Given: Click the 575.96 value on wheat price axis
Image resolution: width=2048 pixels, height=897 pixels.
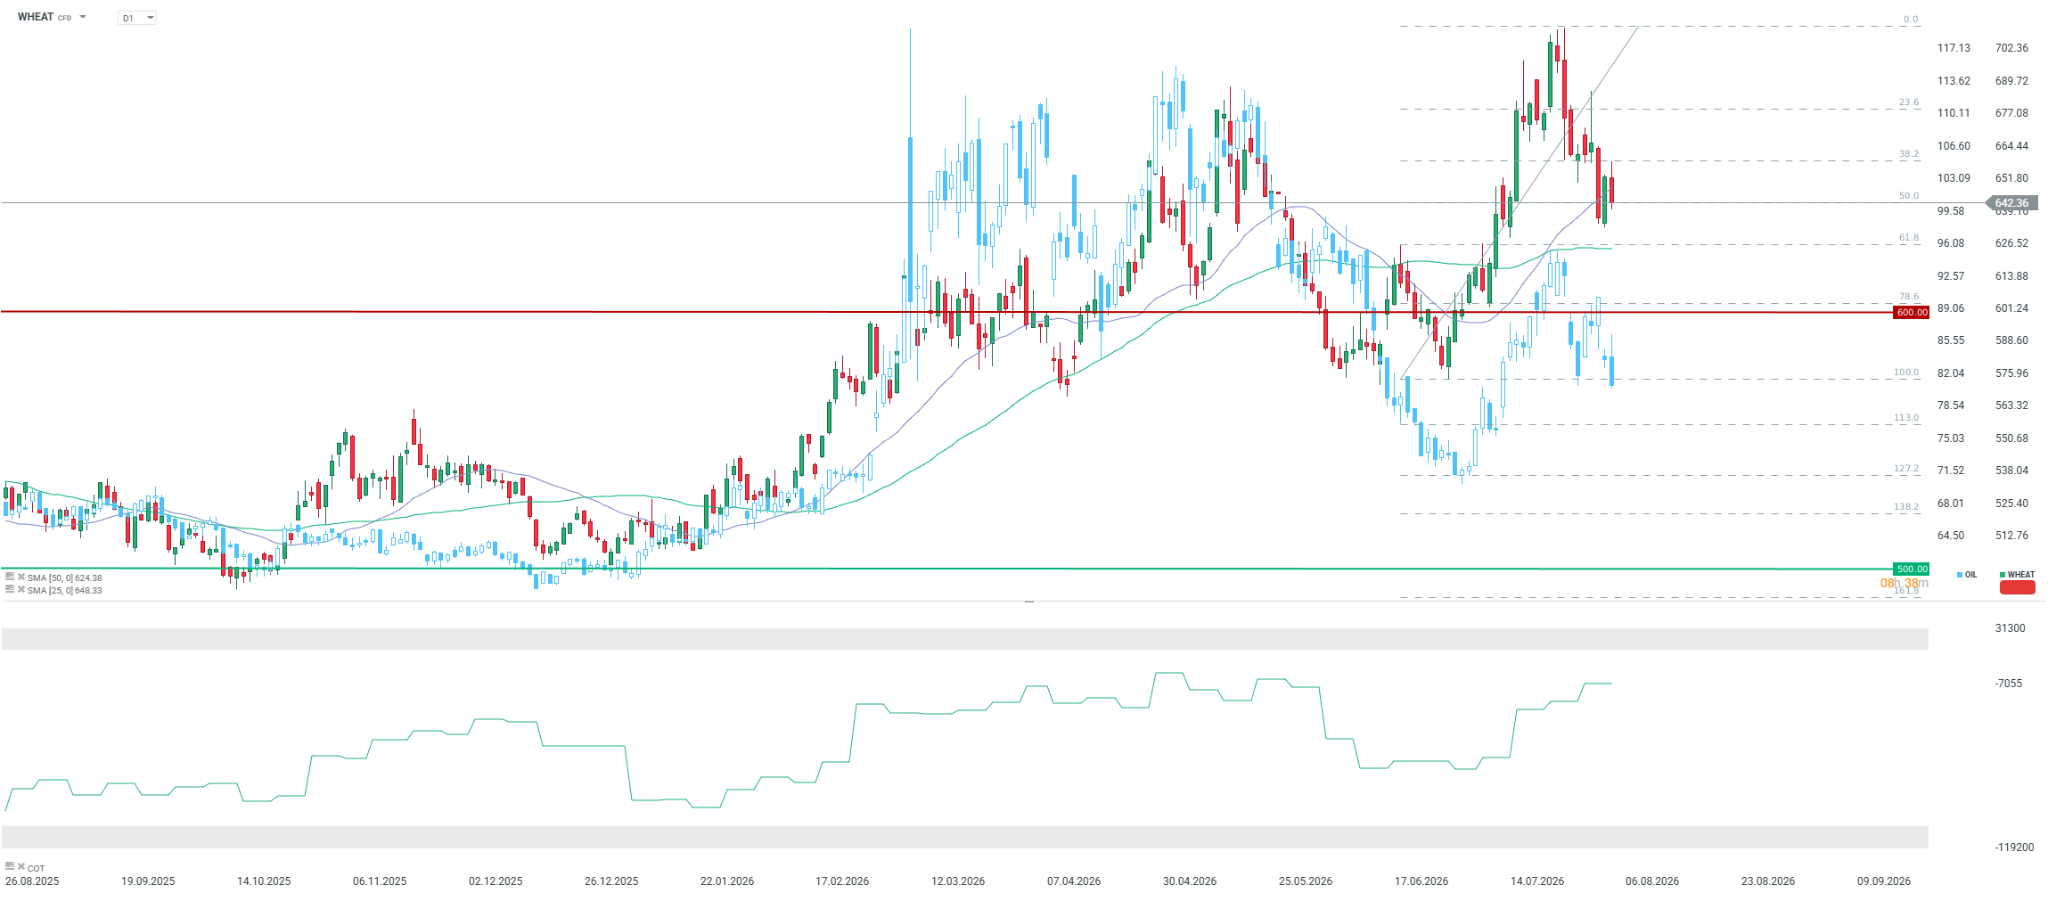Looking at the screenshot, I should (2012, 373).
